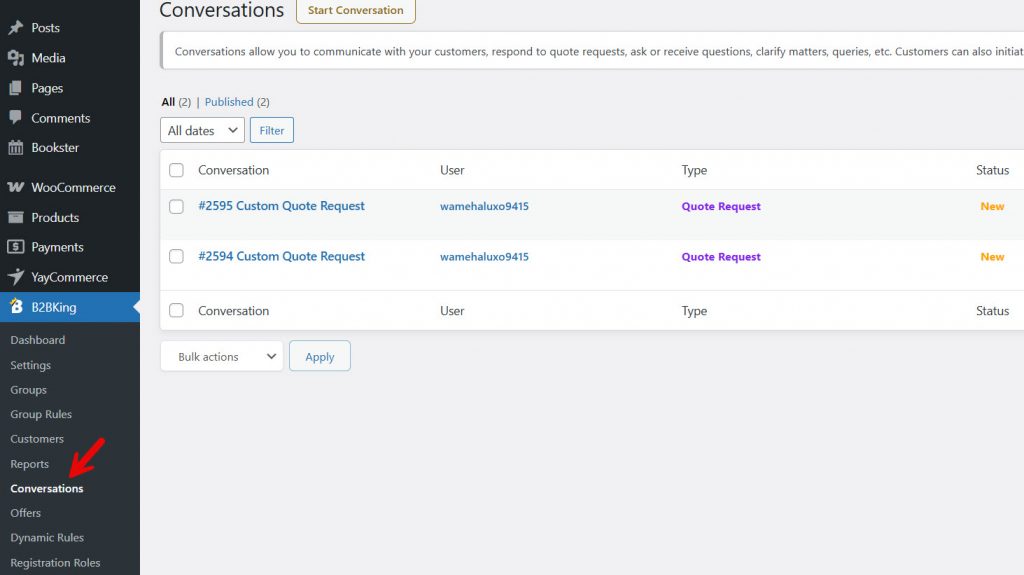The image size is (1024, 575).
Task: Click the Posts pushpin icon
Action: 16,27
